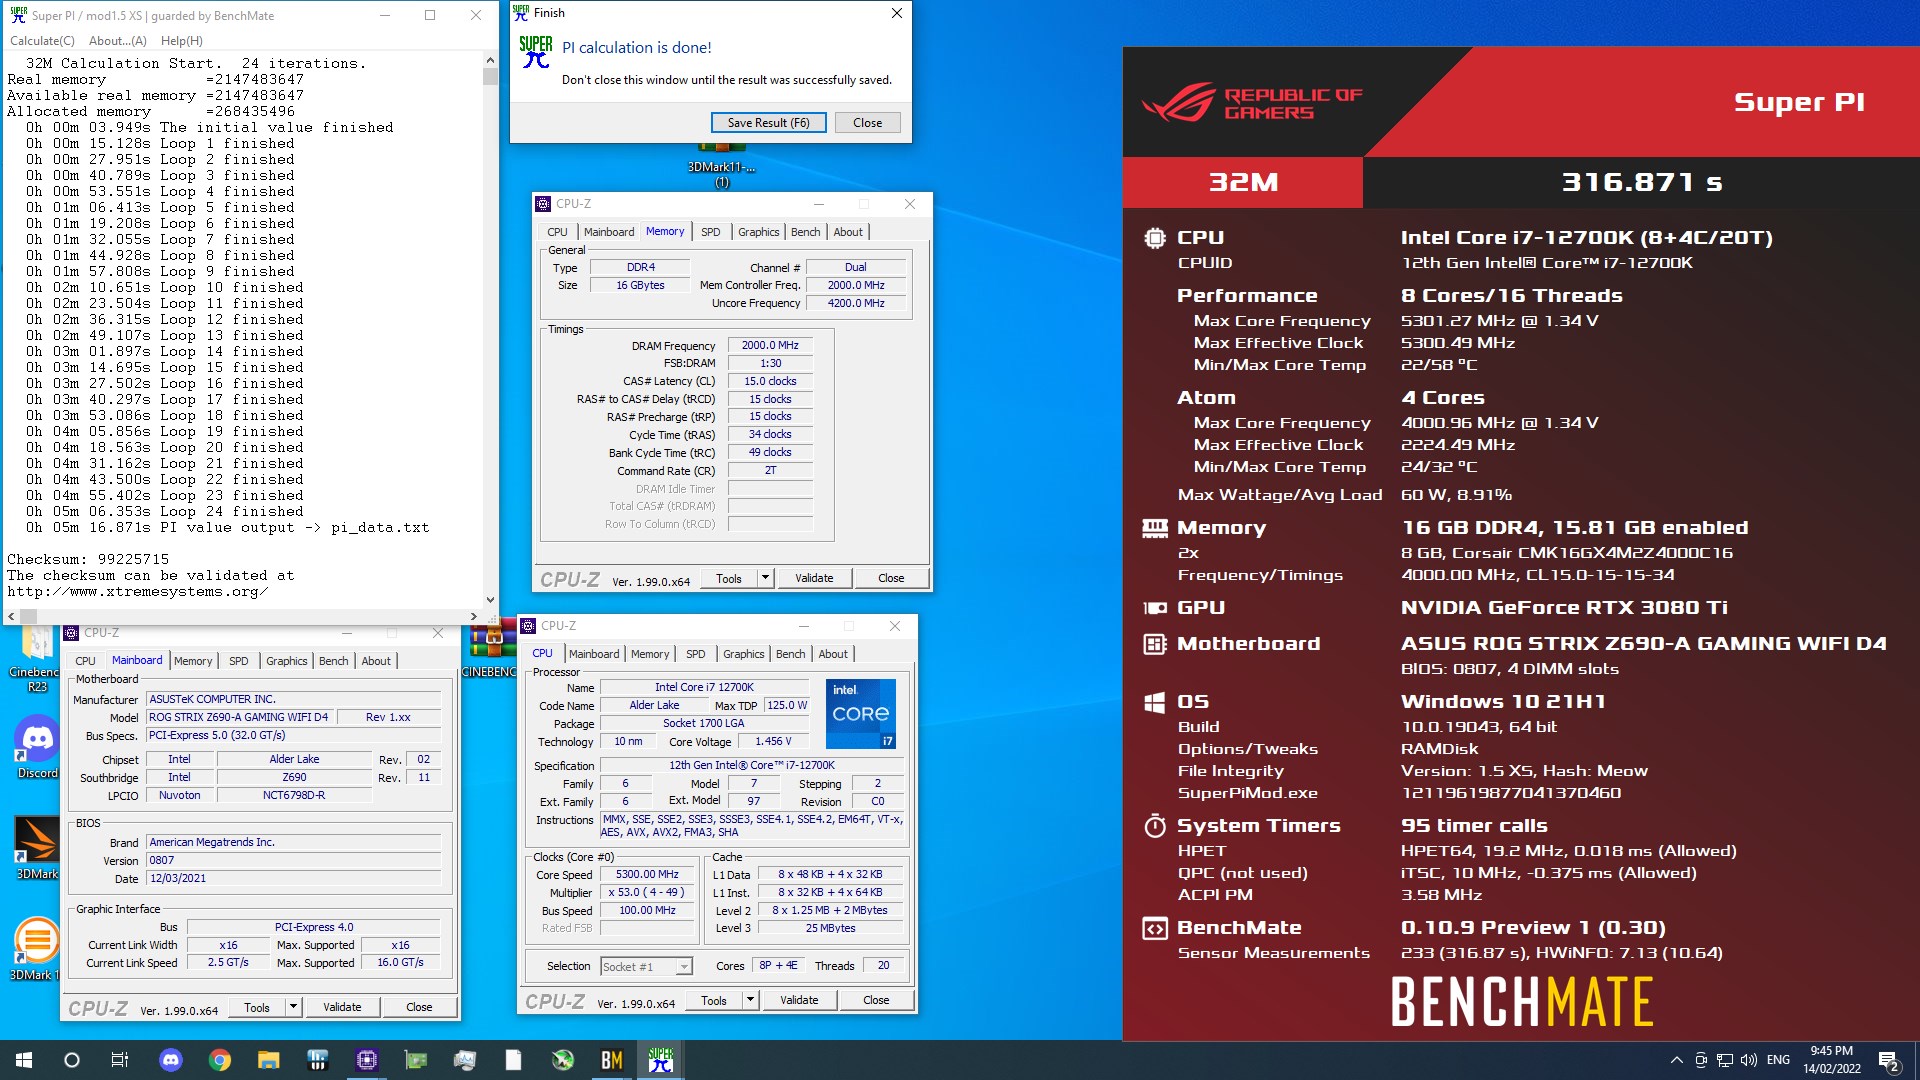1920x1080 pixels.
Task: Open Mainboard tab in processor CPU-Z window
Action: [x=594, y=654]
